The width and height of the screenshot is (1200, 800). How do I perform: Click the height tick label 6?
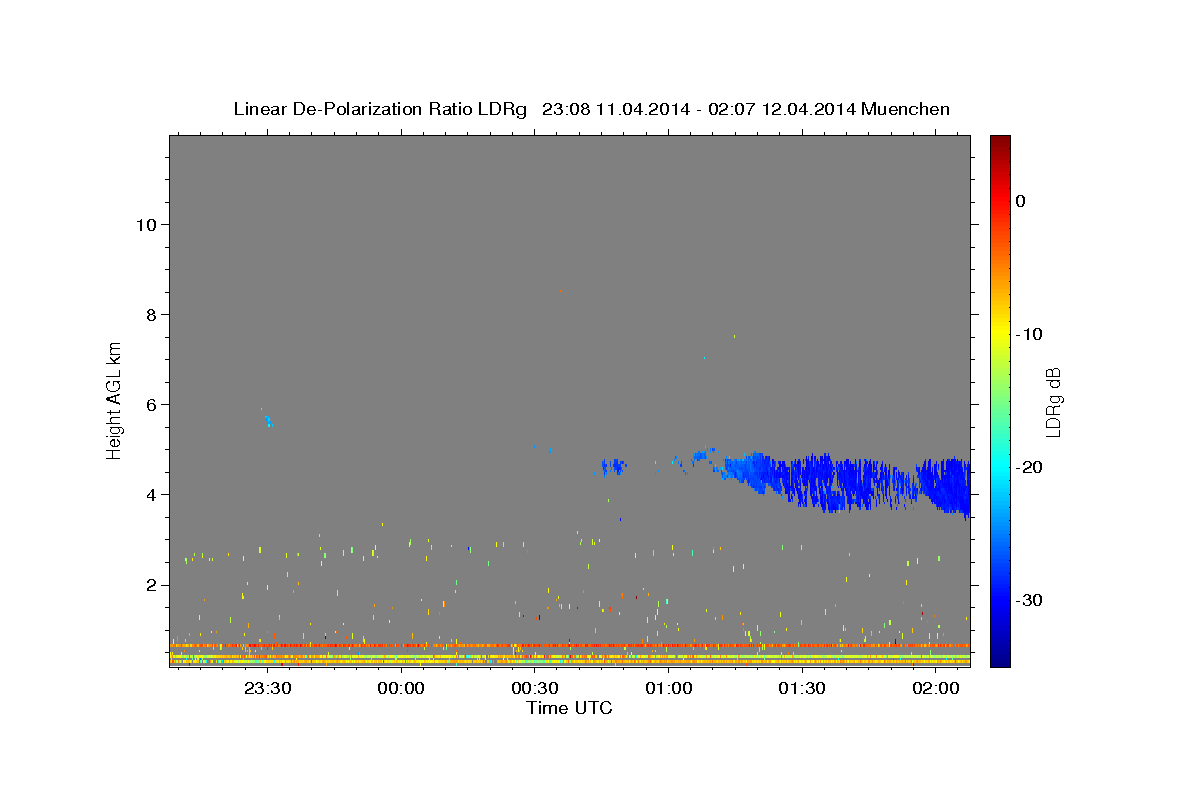tap(150, 404)
